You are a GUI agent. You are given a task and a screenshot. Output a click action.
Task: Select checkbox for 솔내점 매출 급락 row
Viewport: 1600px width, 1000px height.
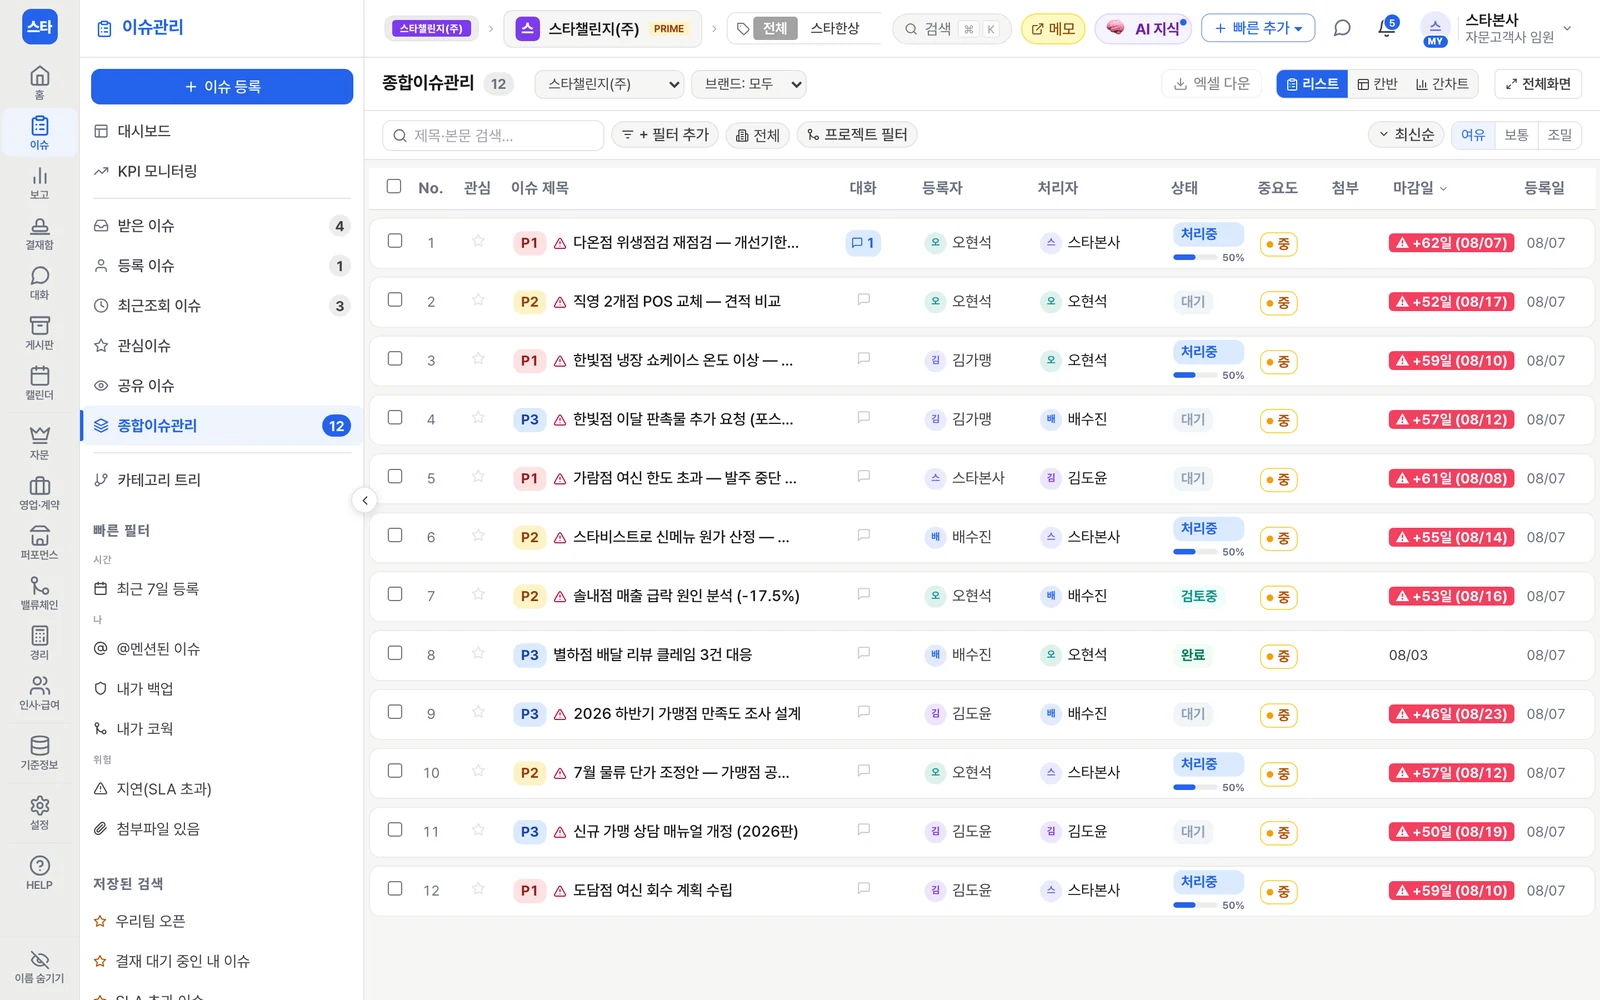(395, 594)
